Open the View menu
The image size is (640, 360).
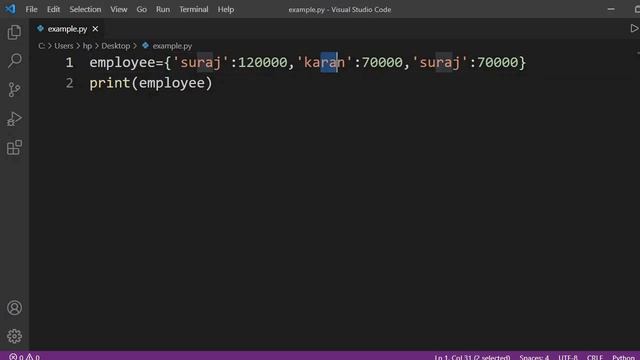point(119,9)
